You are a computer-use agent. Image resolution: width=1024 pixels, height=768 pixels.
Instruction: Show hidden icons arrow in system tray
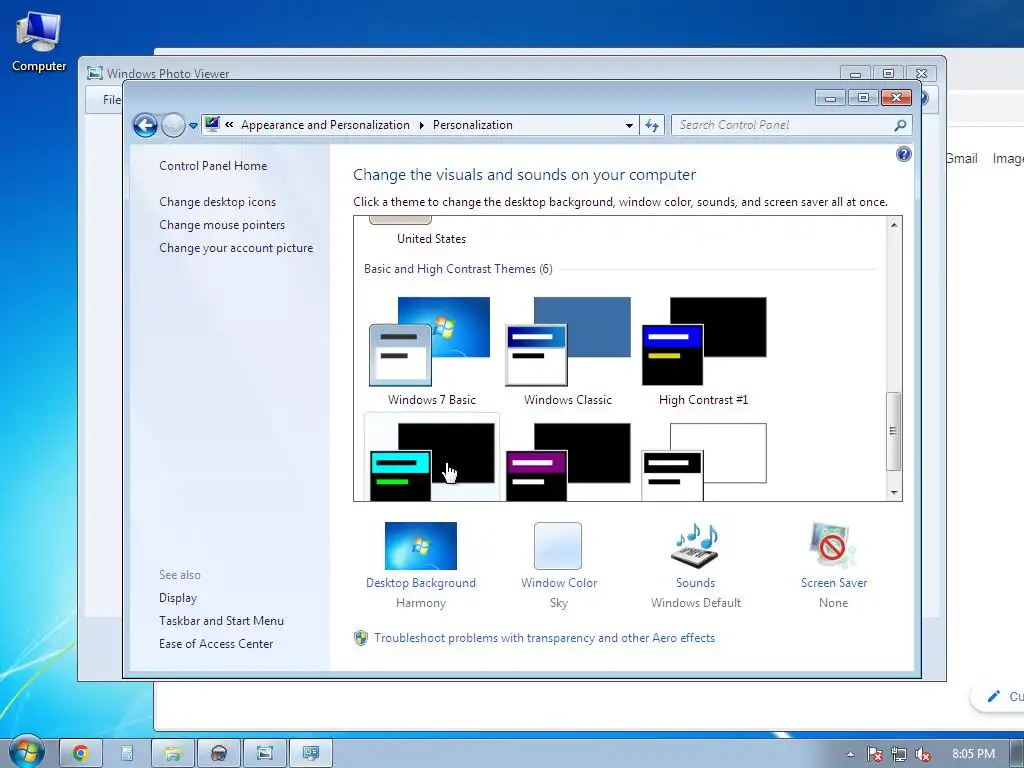[x=850, y=754]
